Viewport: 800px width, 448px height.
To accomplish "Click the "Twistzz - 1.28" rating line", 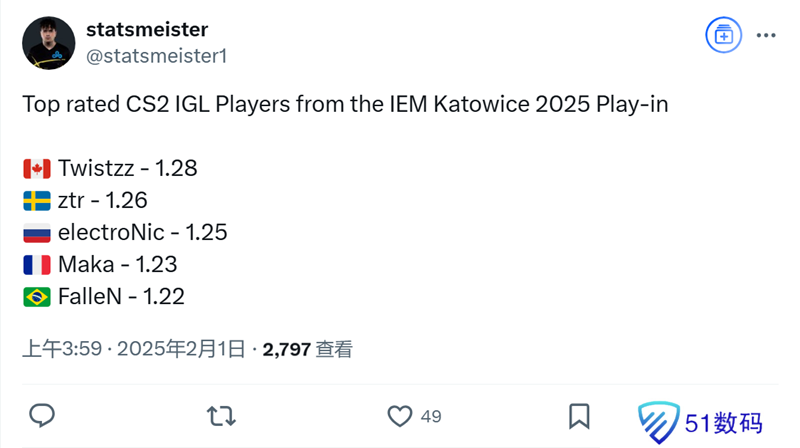I will tap(127, 168).
